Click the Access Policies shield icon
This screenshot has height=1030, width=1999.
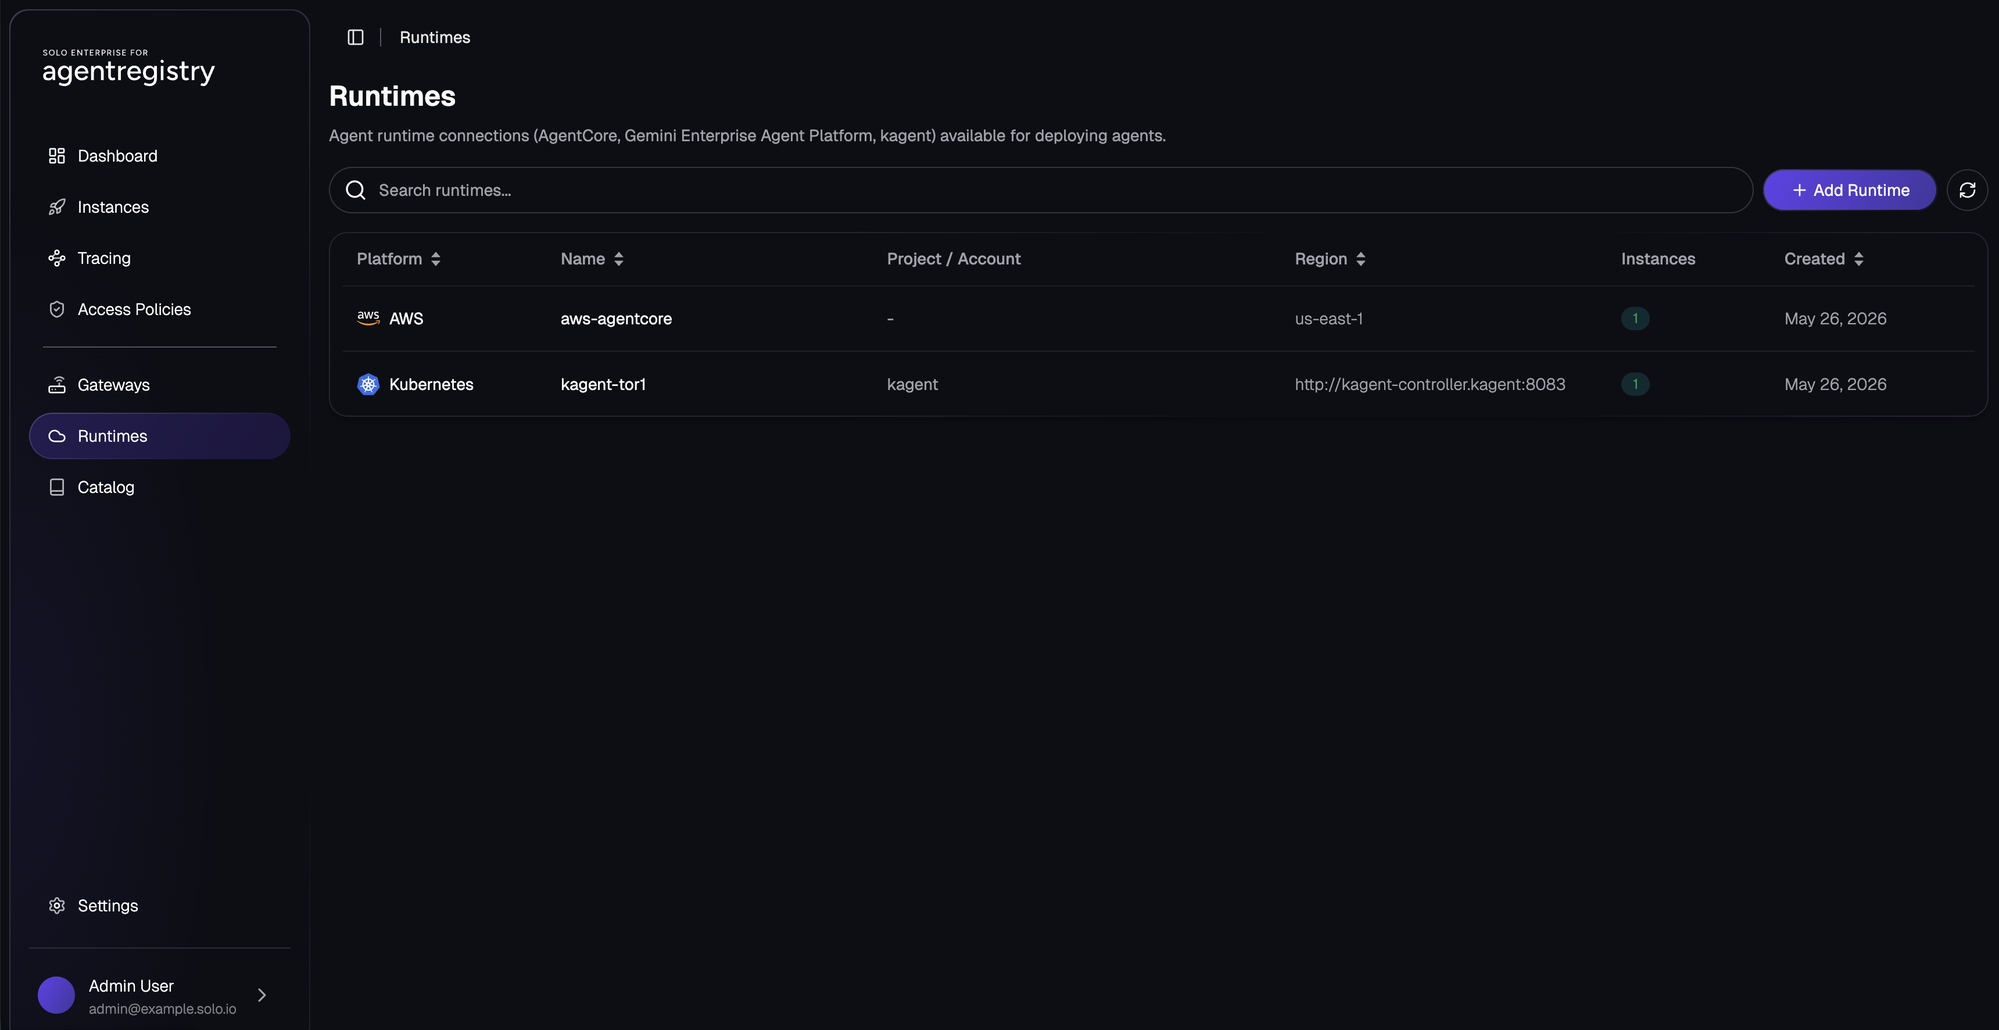point(57,309)
